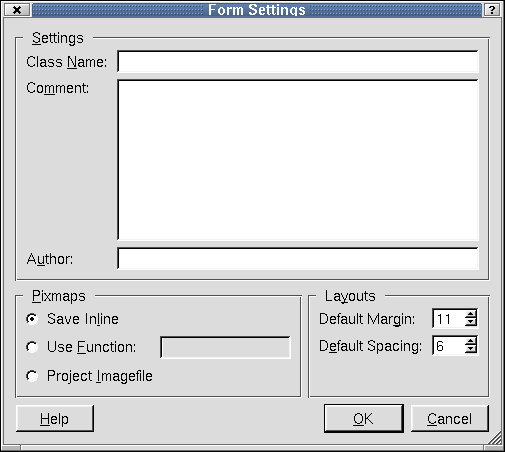Image resolution: width=505 pixels, height=452 pixels.
Task: Increase Default Spacing with up arrow
Action: pos(471,341)
